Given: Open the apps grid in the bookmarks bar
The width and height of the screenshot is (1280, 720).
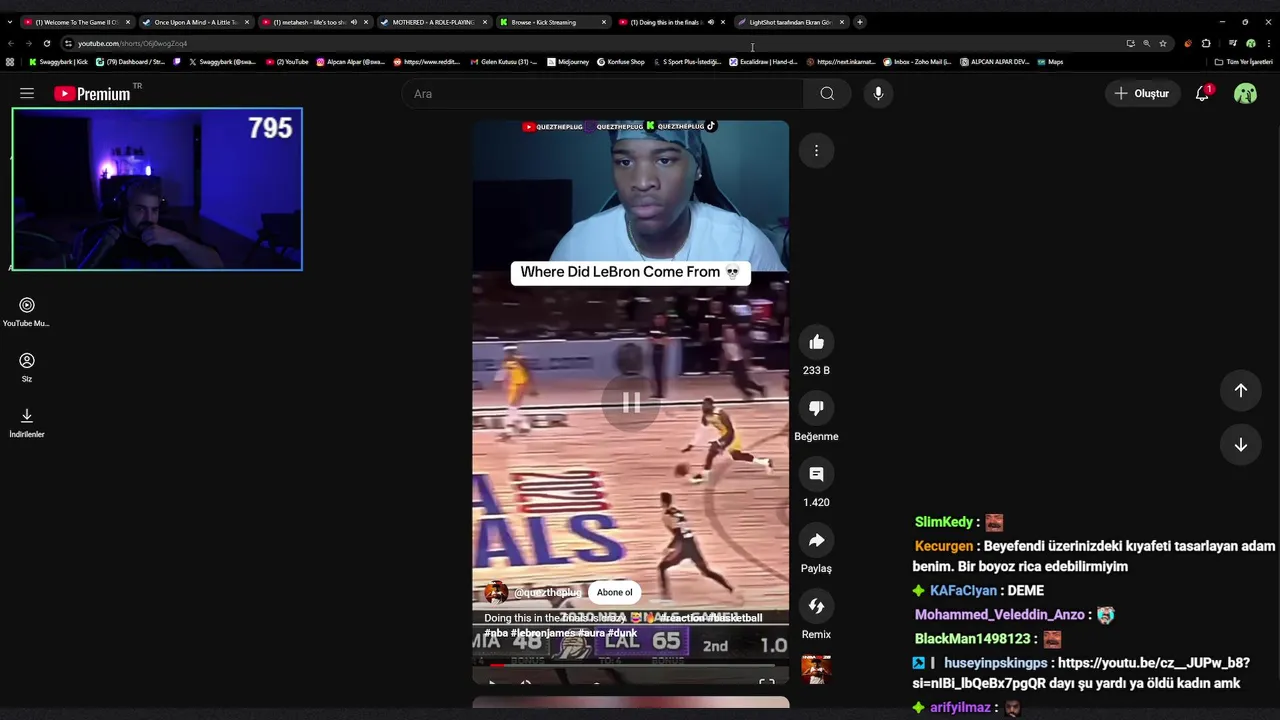Looking at the screenshot, I should point(10,62).
